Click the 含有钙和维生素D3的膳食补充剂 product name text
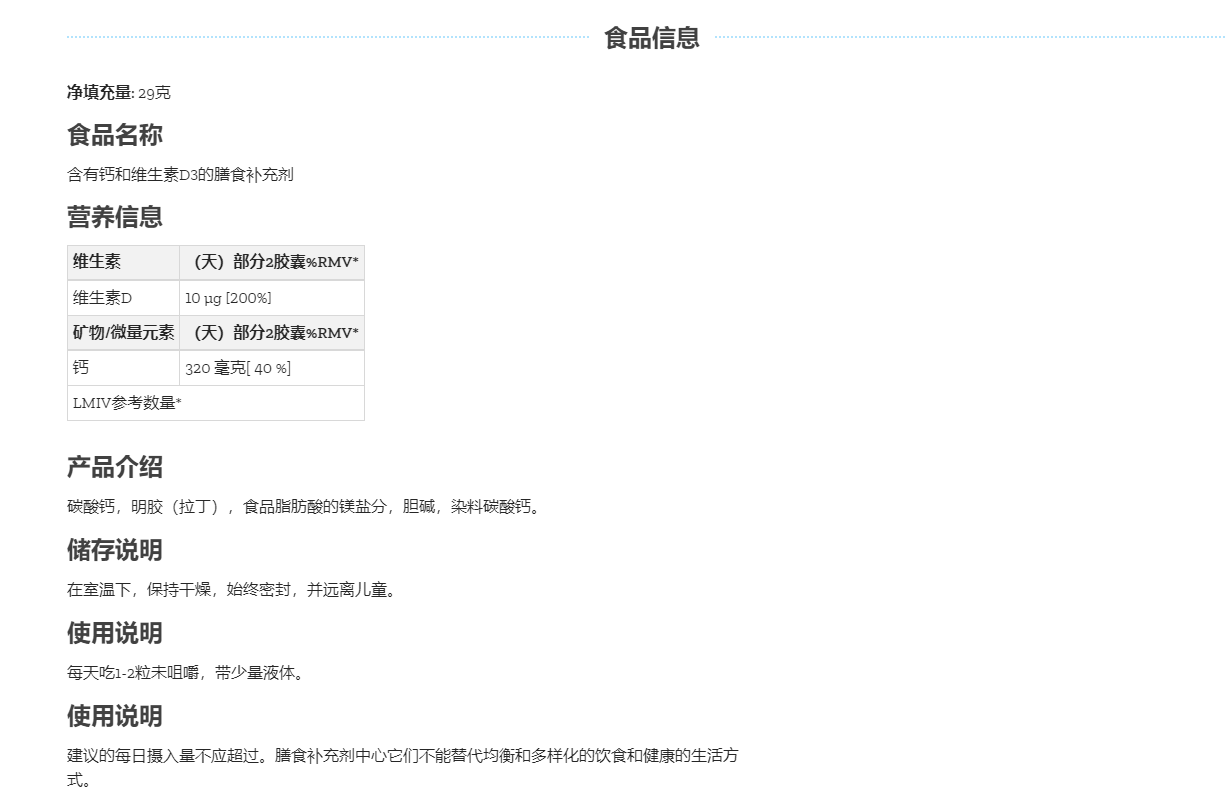The image size is (1226, 805). (x=180, y=175)
